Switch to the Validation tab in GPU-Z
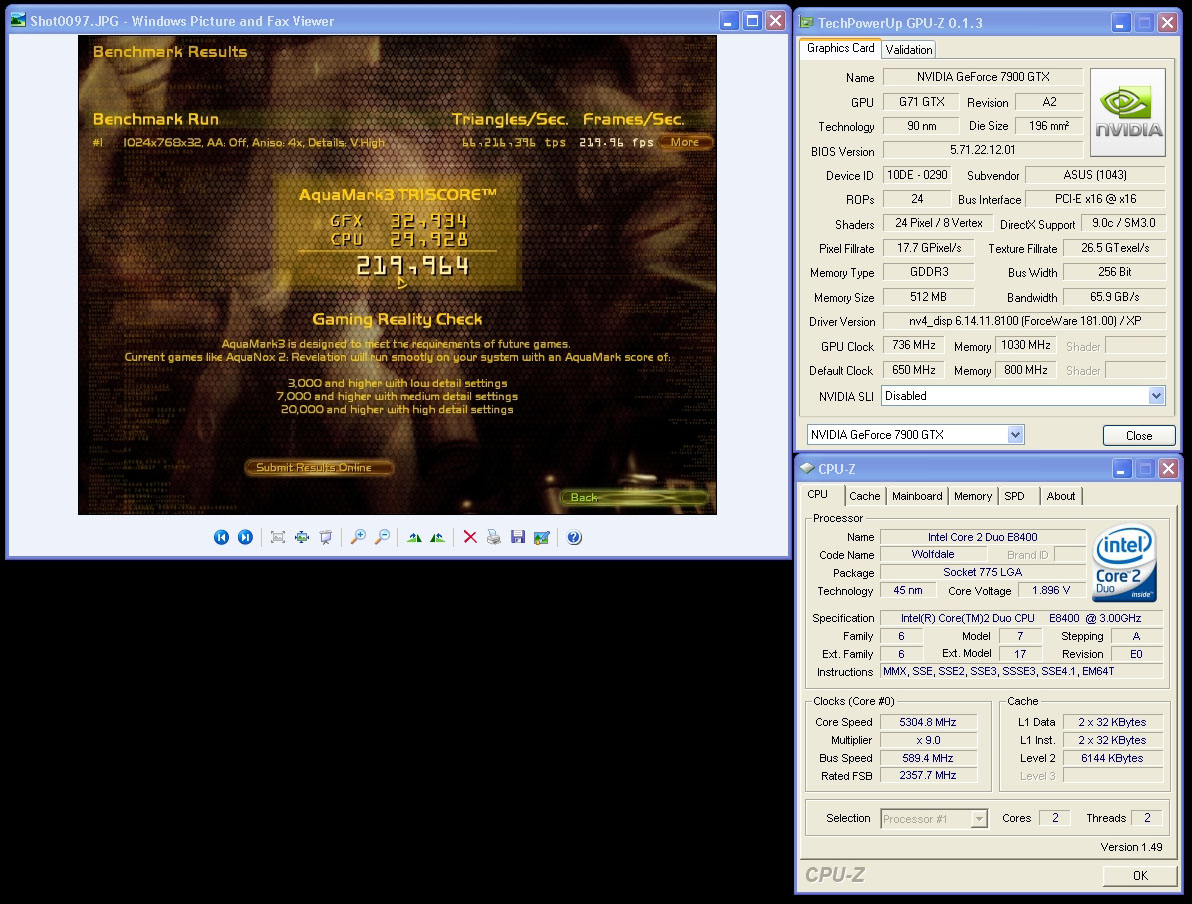The height and width of the screenshot is (904, 1192). (908, 49)
